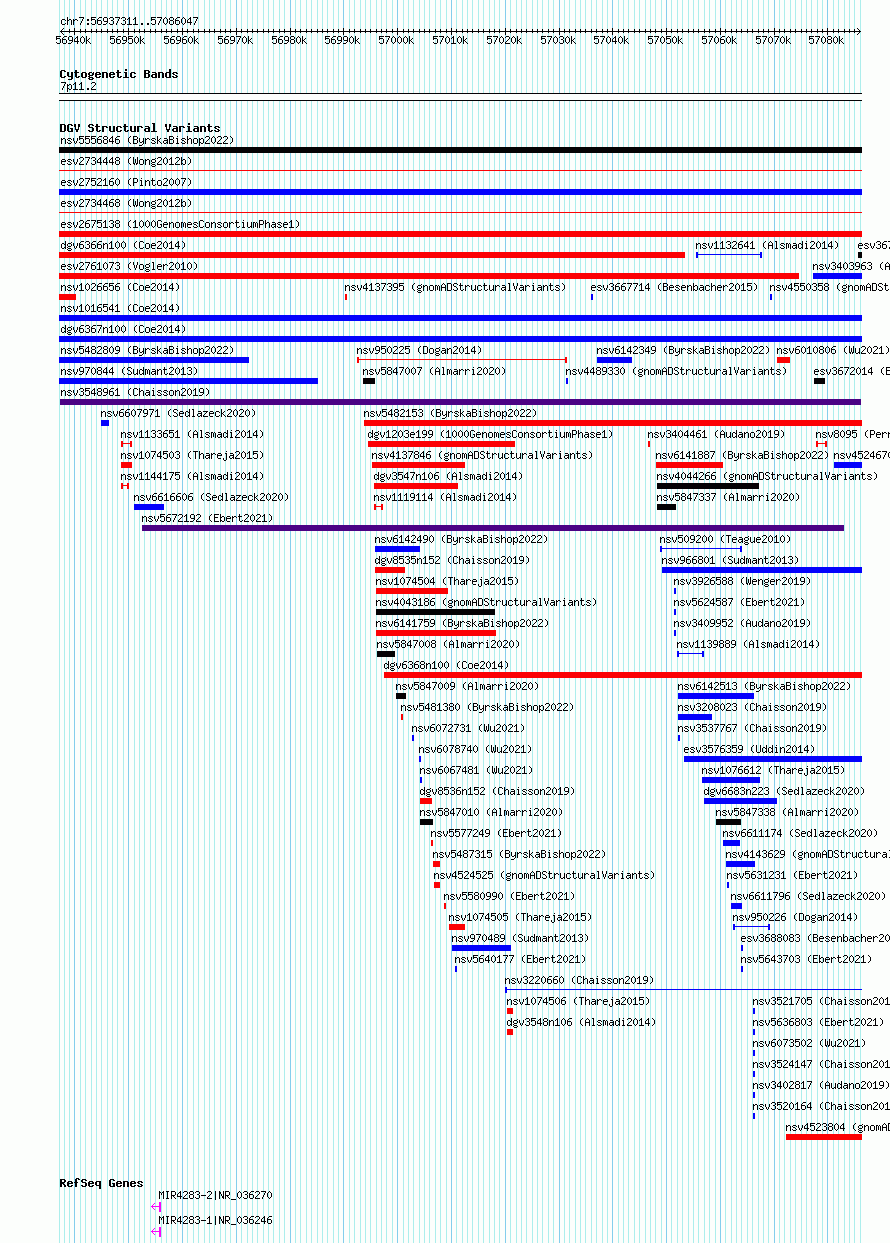Open nsv950225 (Dogan2014) variant

click(419, 350)
